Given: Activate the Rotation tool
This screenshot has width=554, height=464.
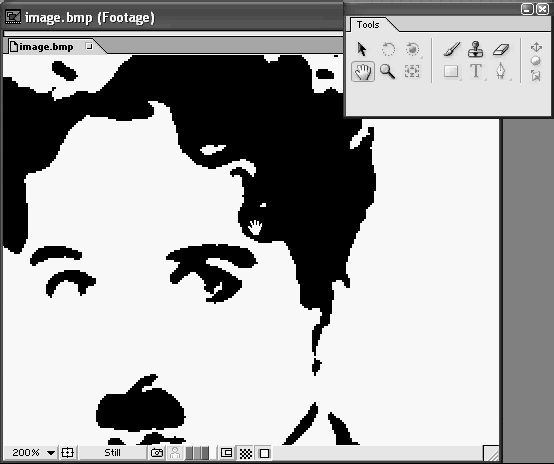Looking at the screenshot, I should [x=388, y=49].
